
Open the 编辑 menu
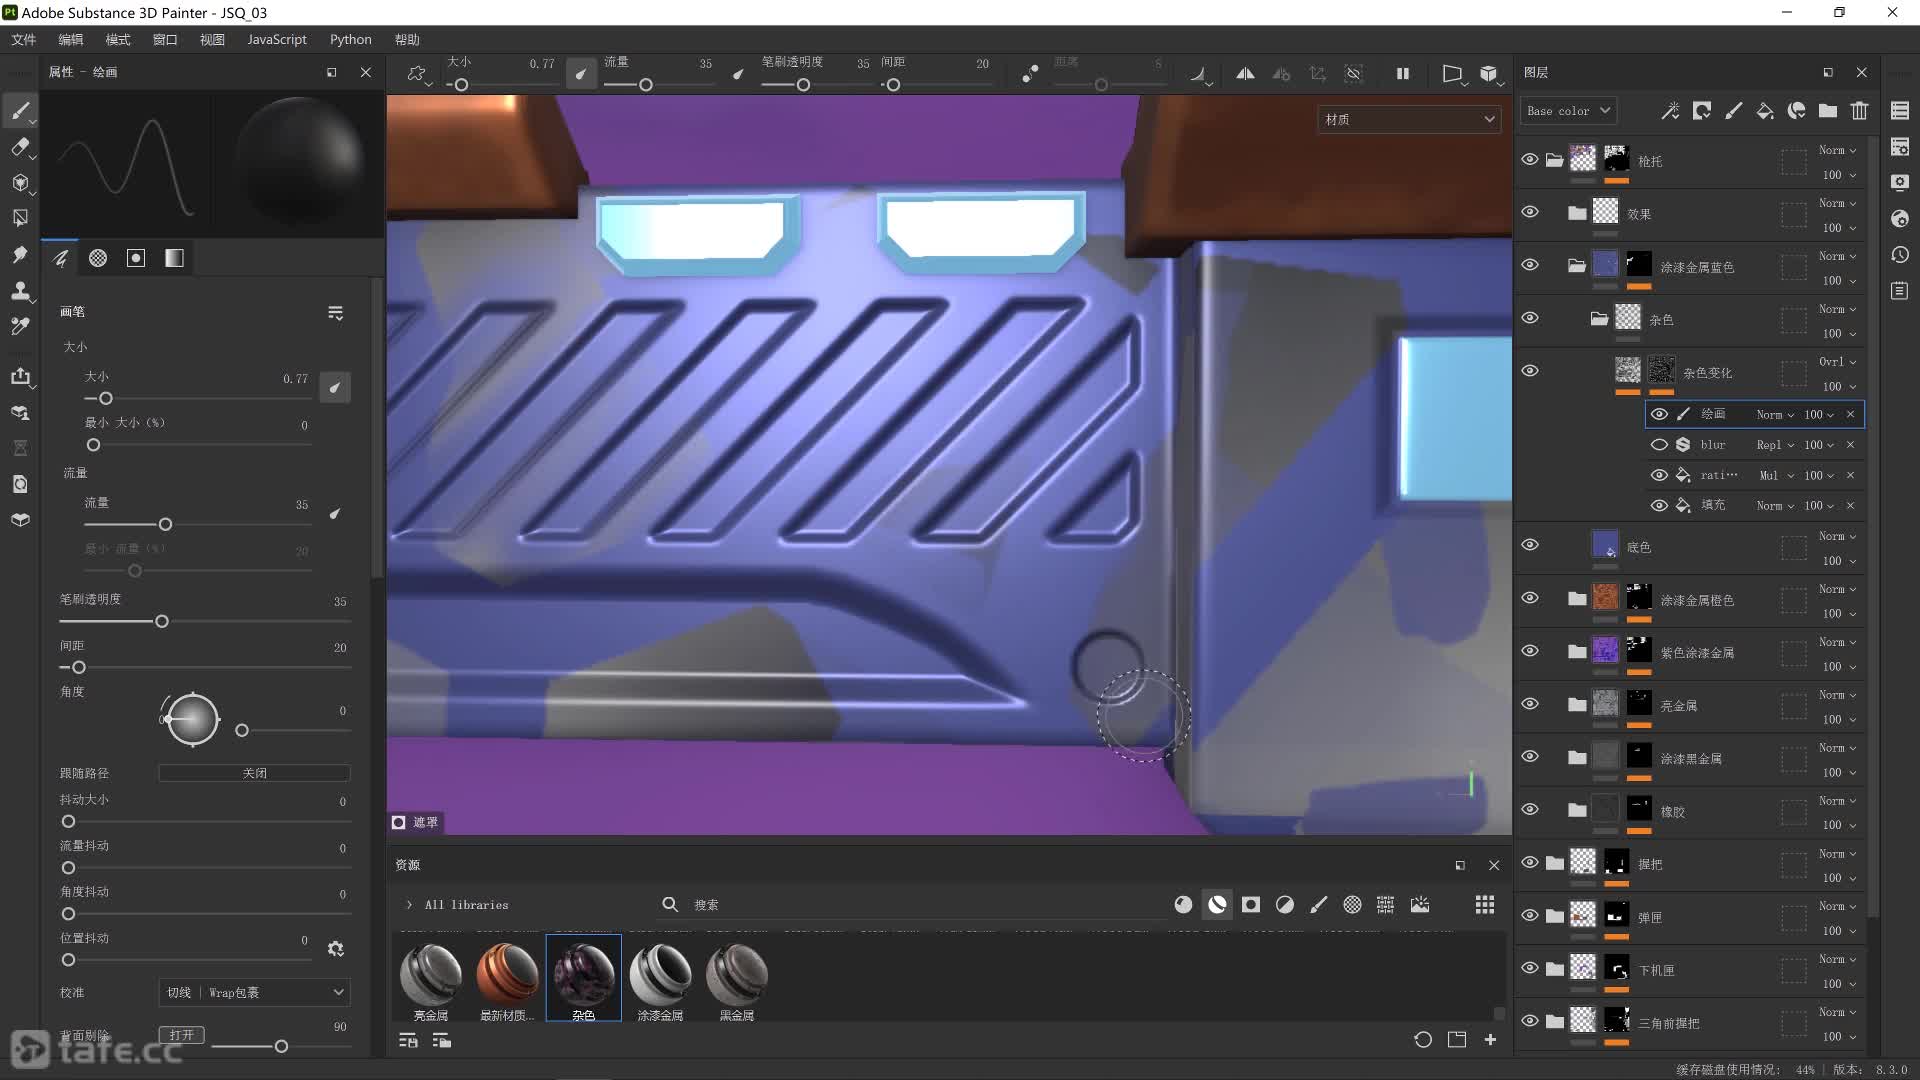click(70, 39)
